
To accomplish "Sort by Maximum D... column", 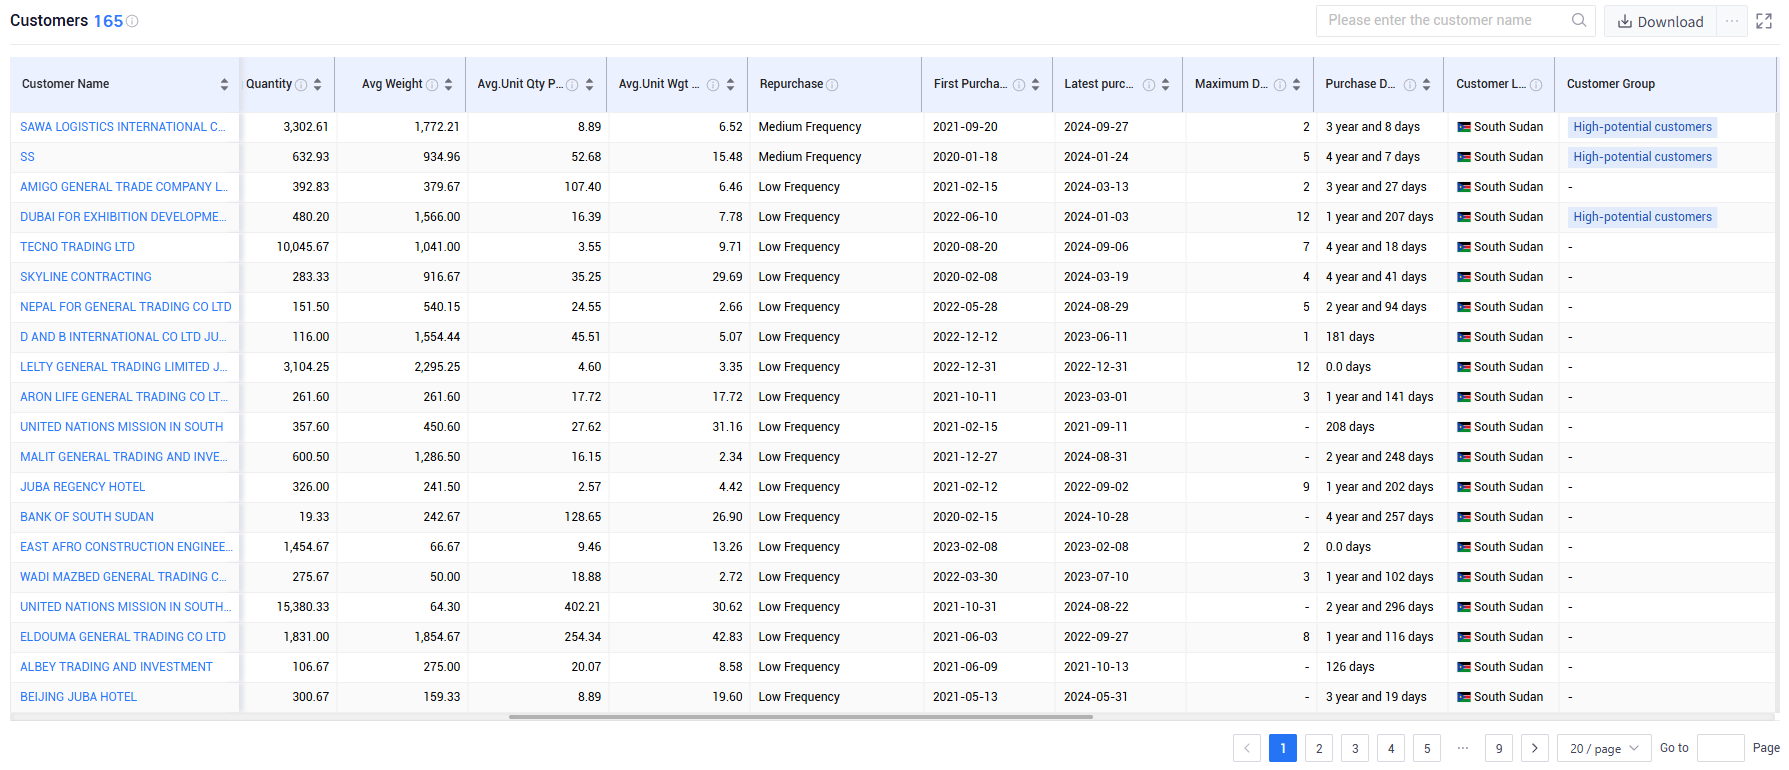I will tap(1296, 84).
